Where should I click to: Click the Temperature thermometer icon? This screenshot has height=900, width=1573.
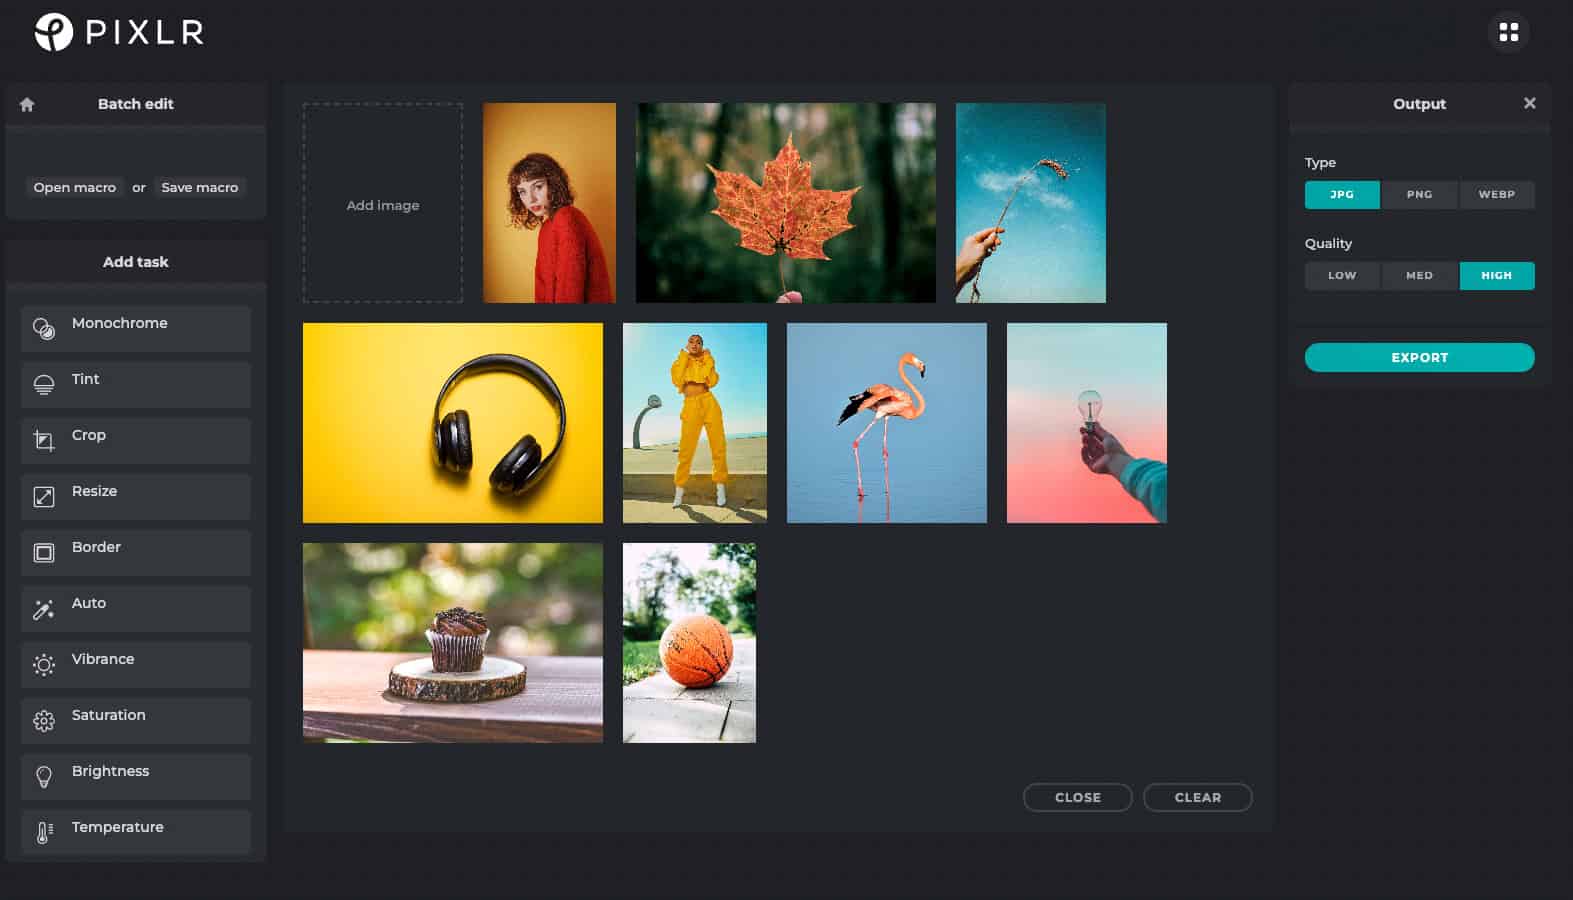(44, 832)
